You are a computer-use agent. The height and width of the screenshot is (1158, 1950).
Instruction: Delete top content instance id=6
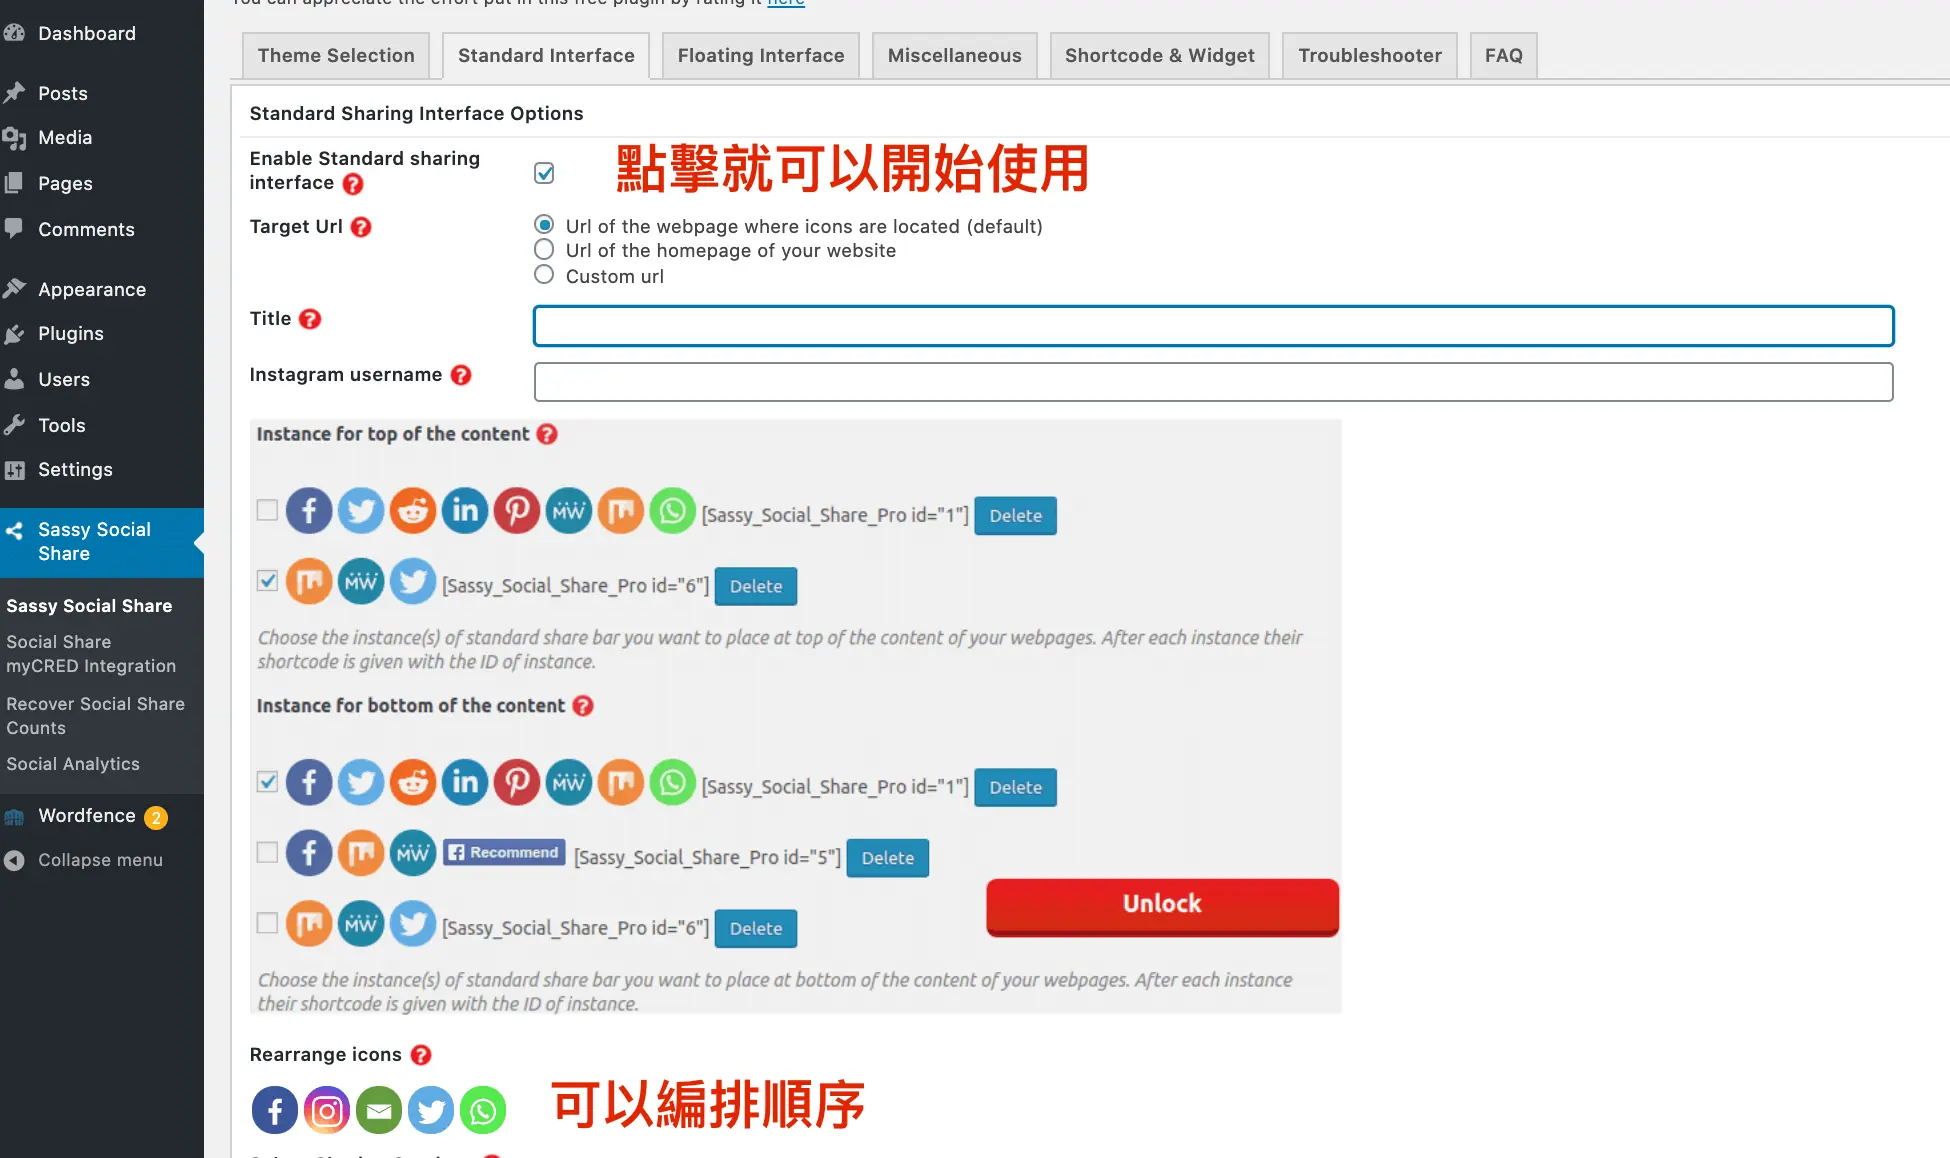pyautogui.click(x=756, y=587)
